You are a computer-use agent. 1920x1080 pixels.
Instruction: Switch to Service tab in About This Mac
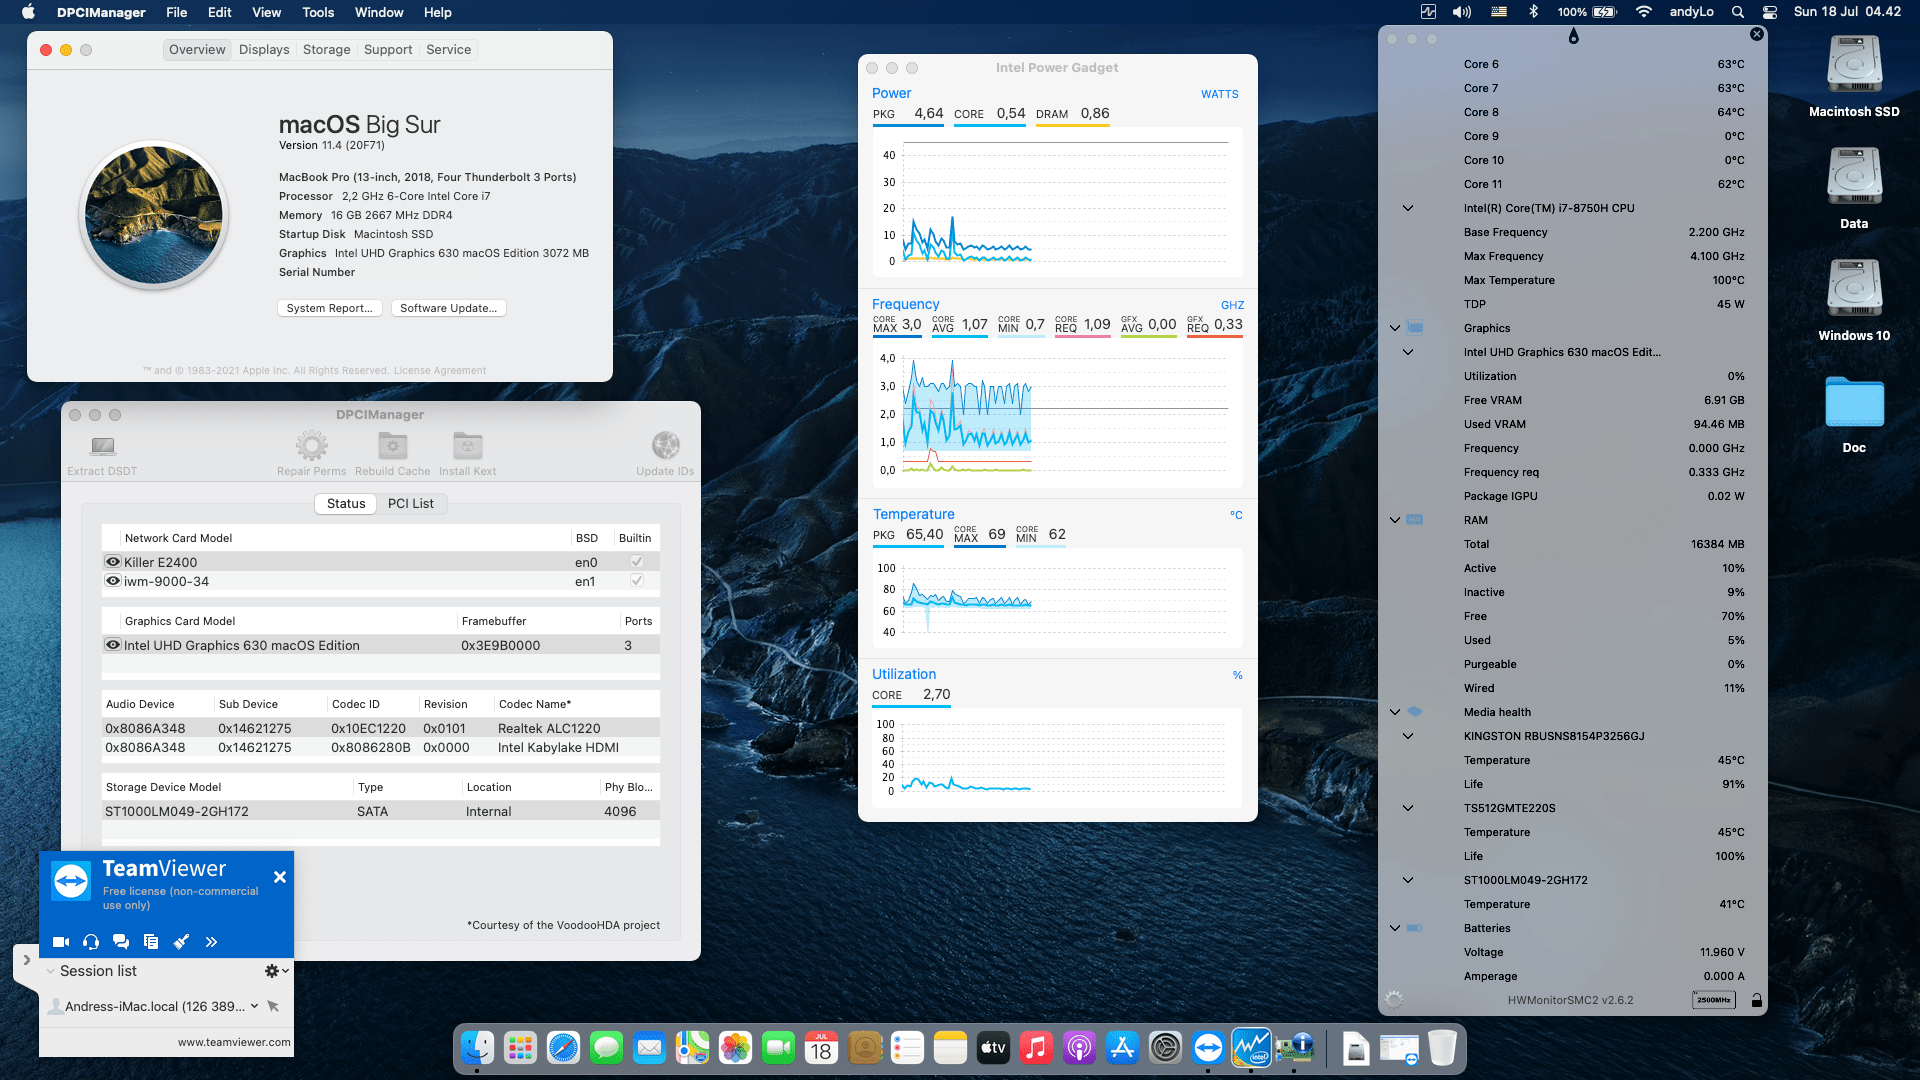pos(448,50)
